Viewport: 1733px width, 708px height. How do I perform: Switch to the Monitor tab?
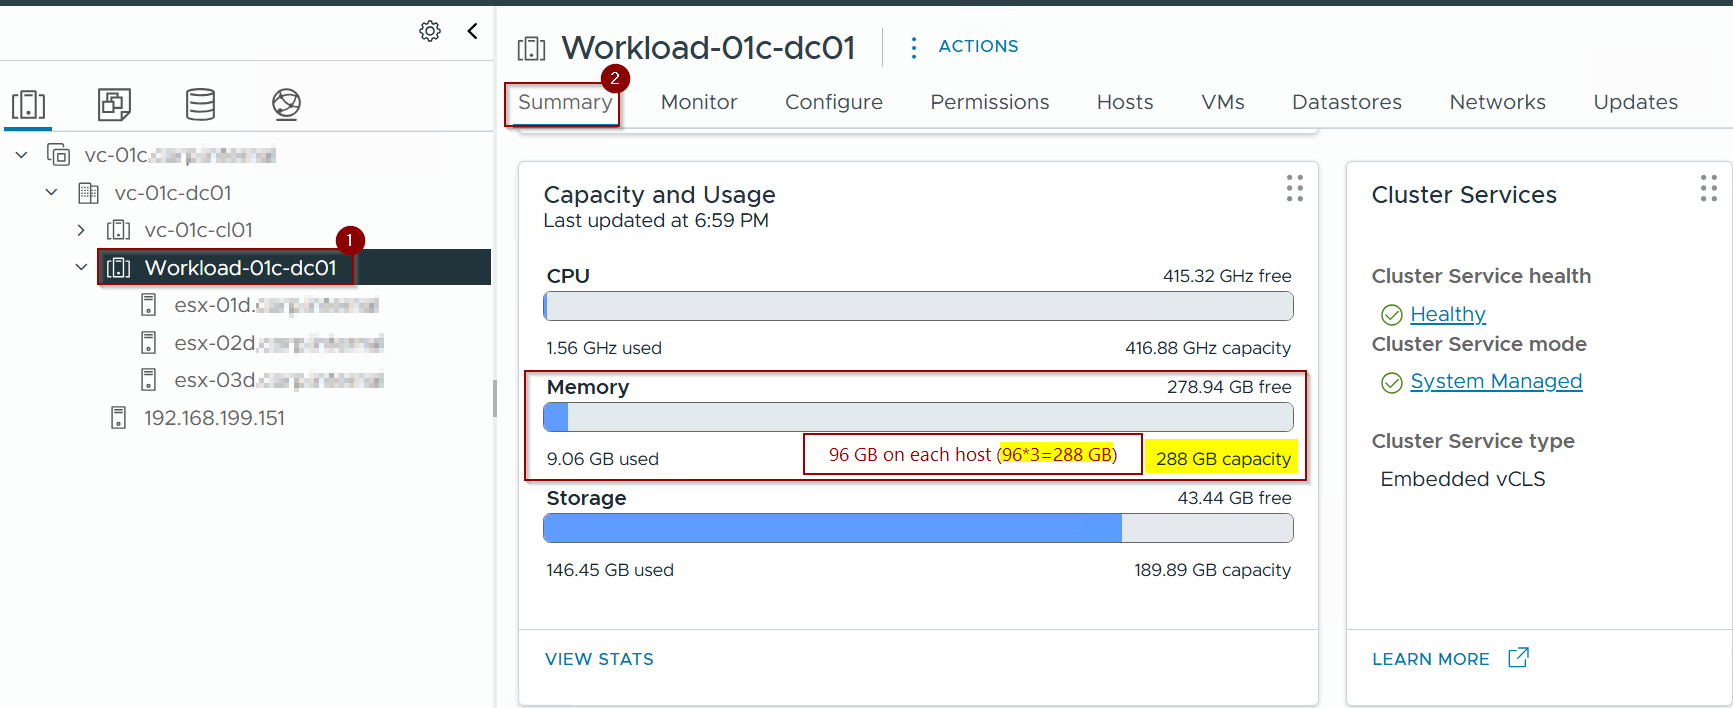point(698,102)
